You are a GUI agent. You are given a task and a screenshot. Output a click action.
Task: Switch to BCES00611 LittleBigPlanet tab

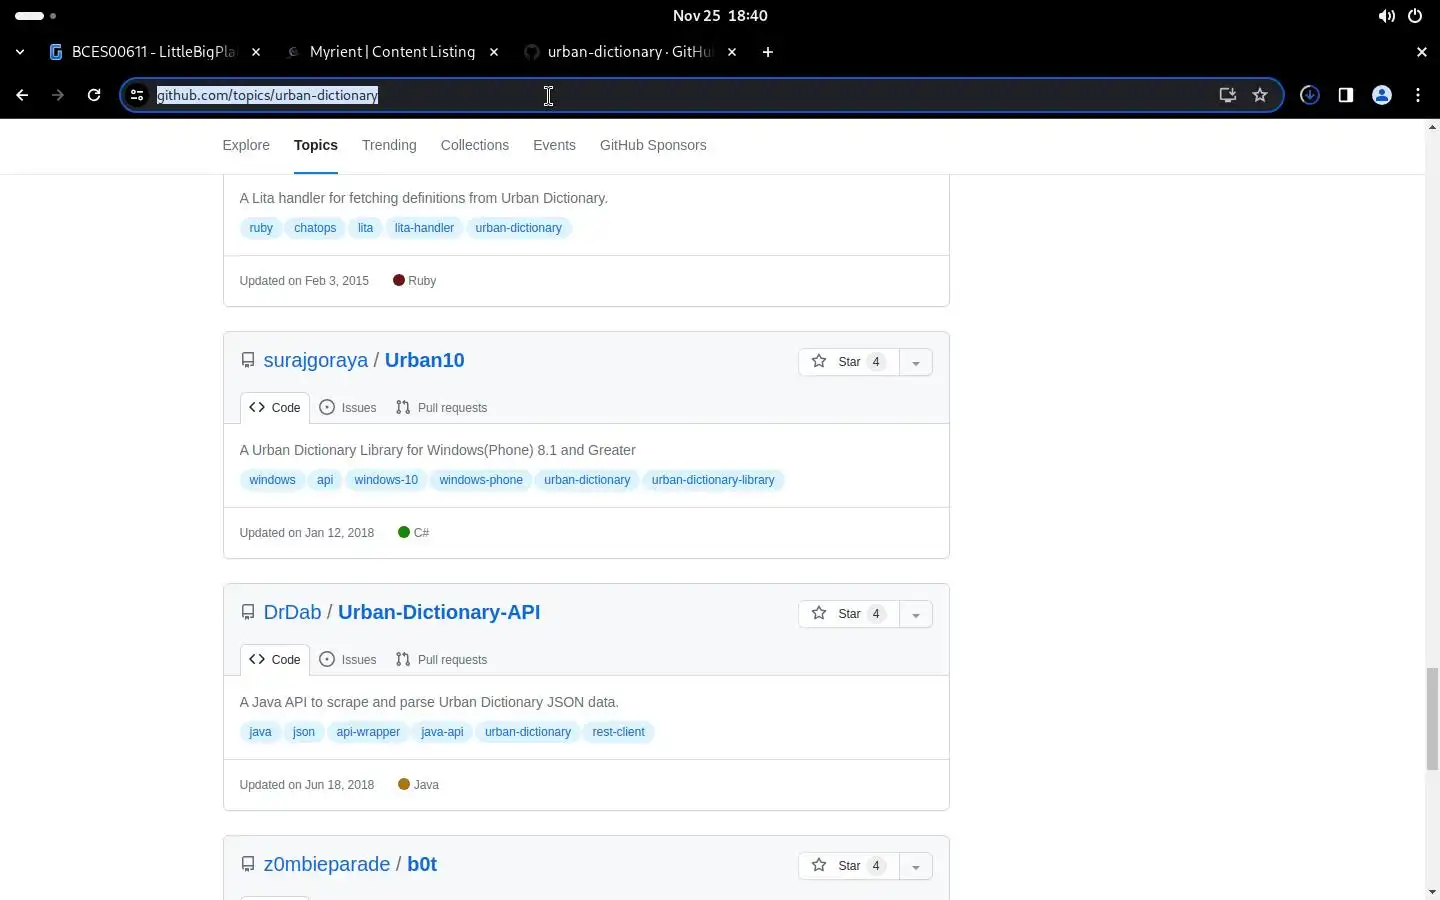pyautogui.click(x=154, y=52)
